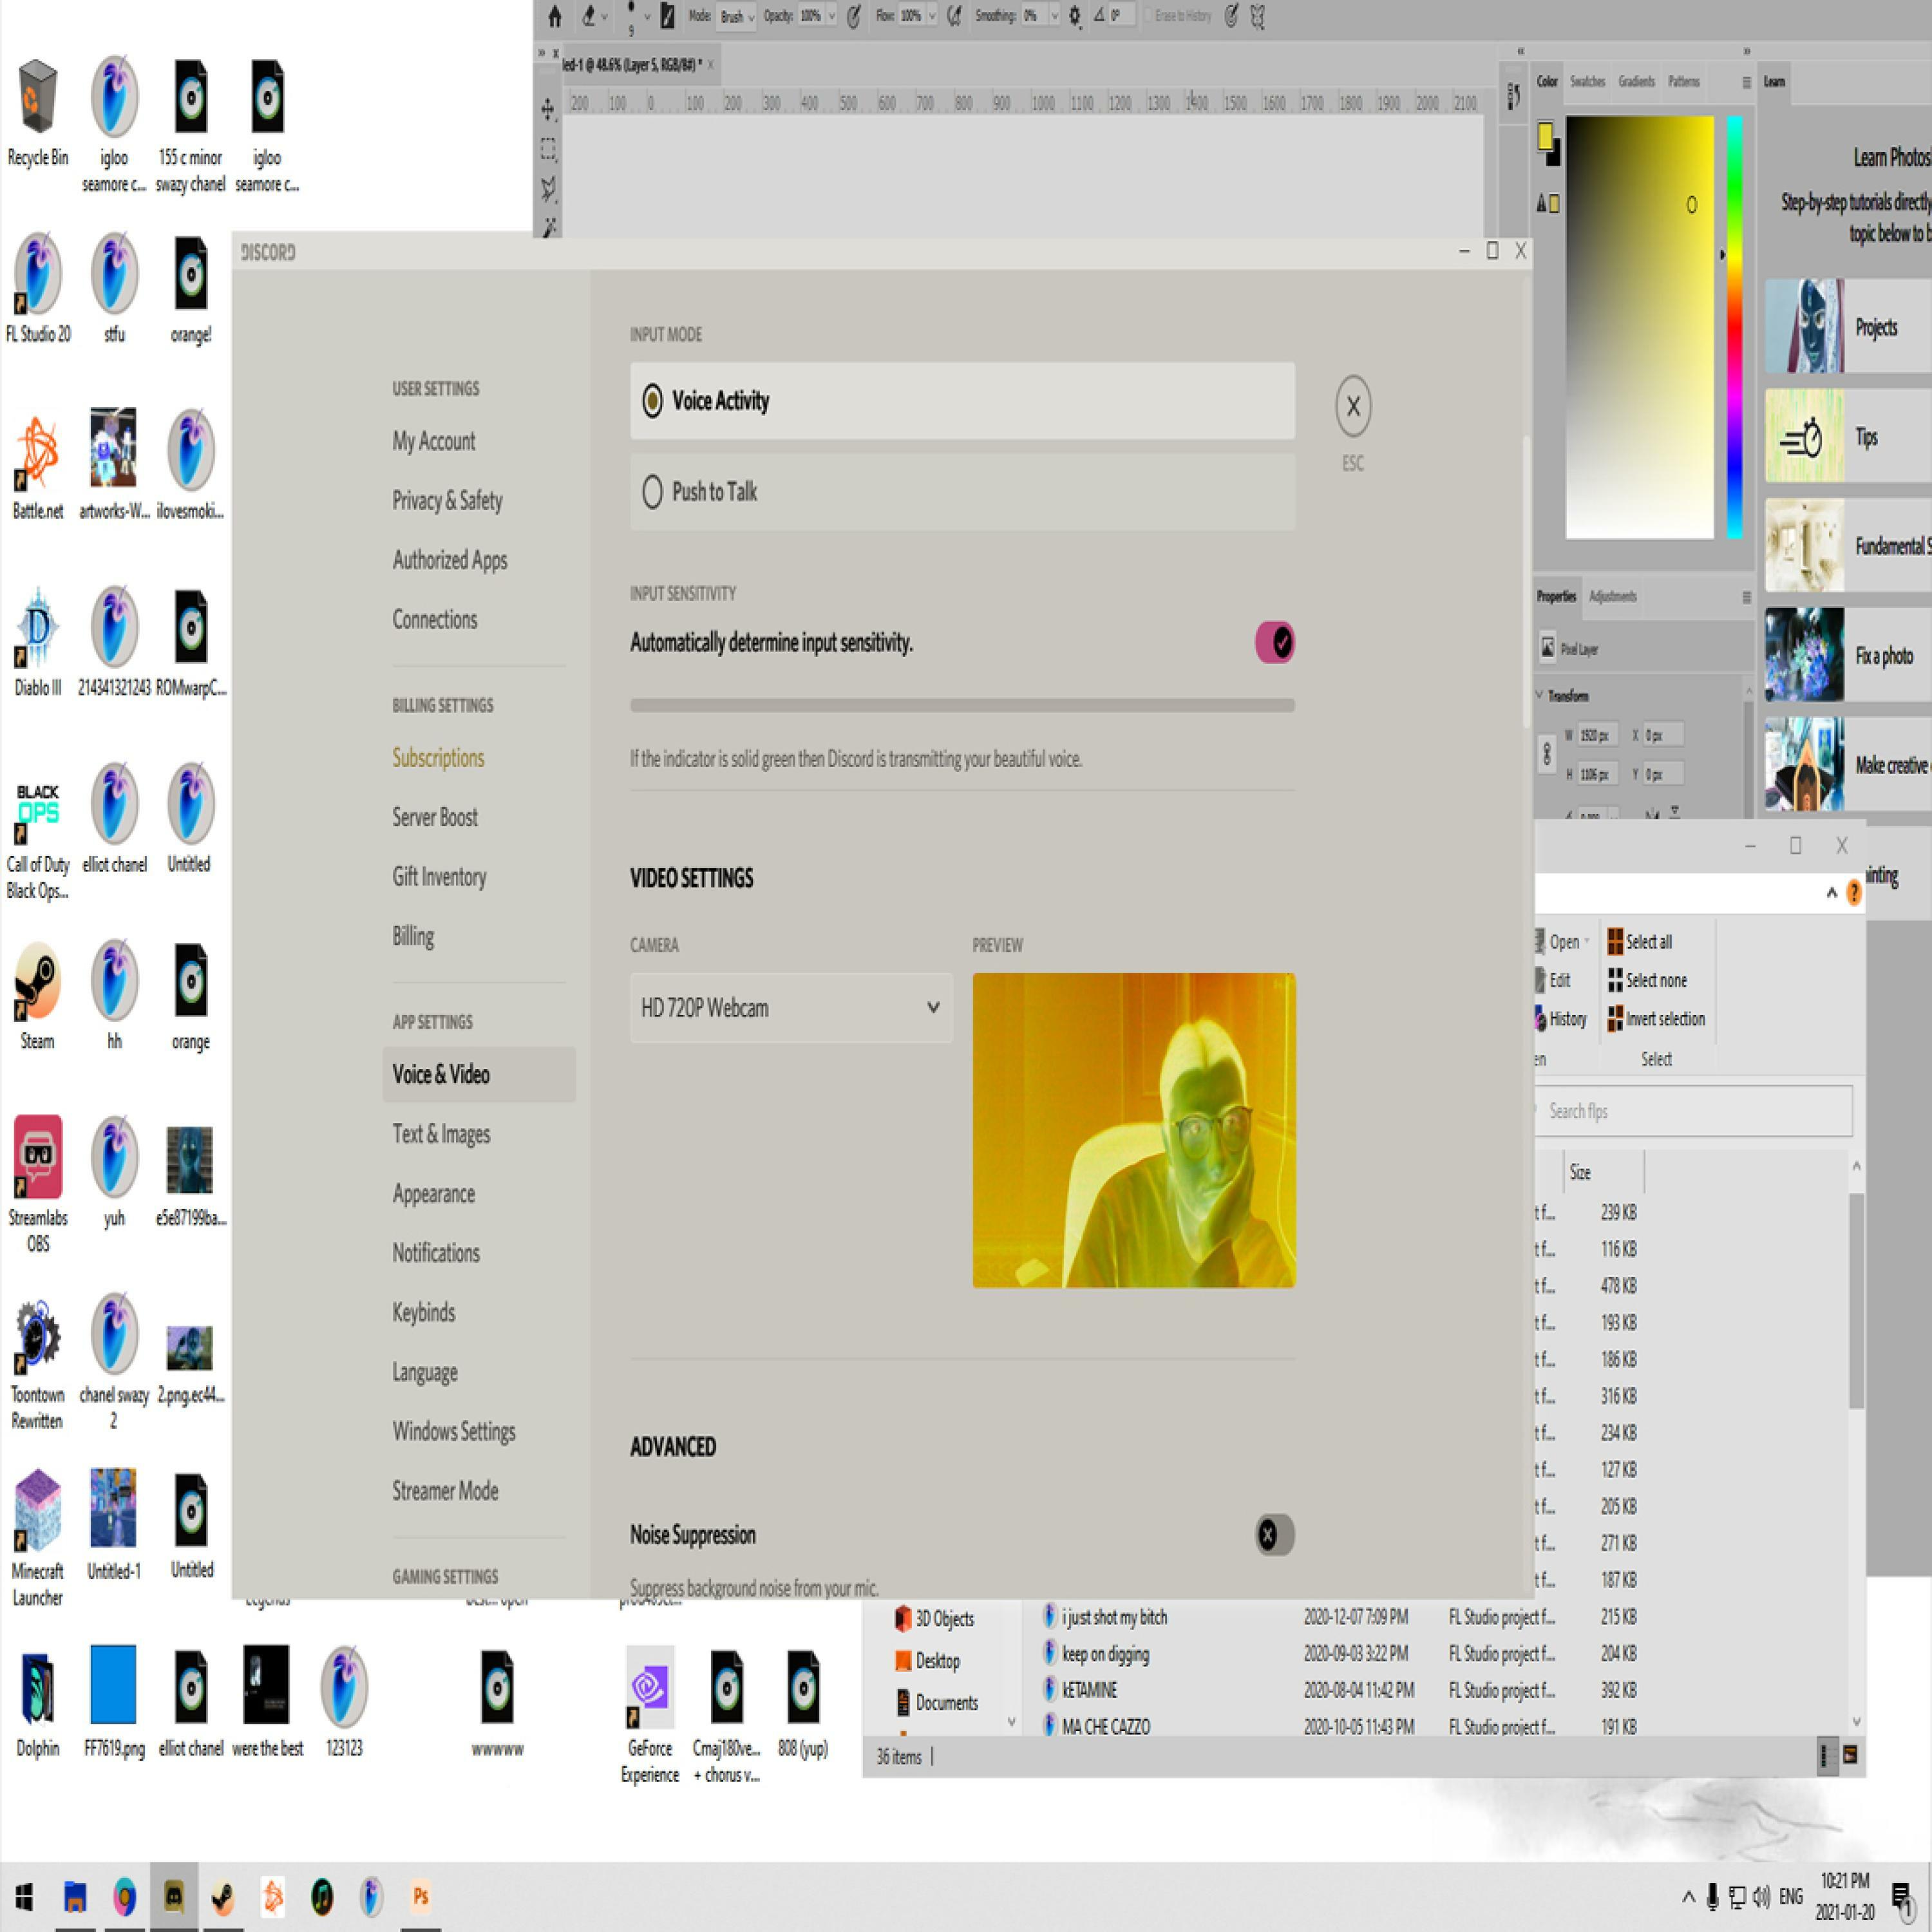This screenshot has width=1932, height=1932.
Task: Open the brush Mode dropdown
Action: click(x=737, y=17)
